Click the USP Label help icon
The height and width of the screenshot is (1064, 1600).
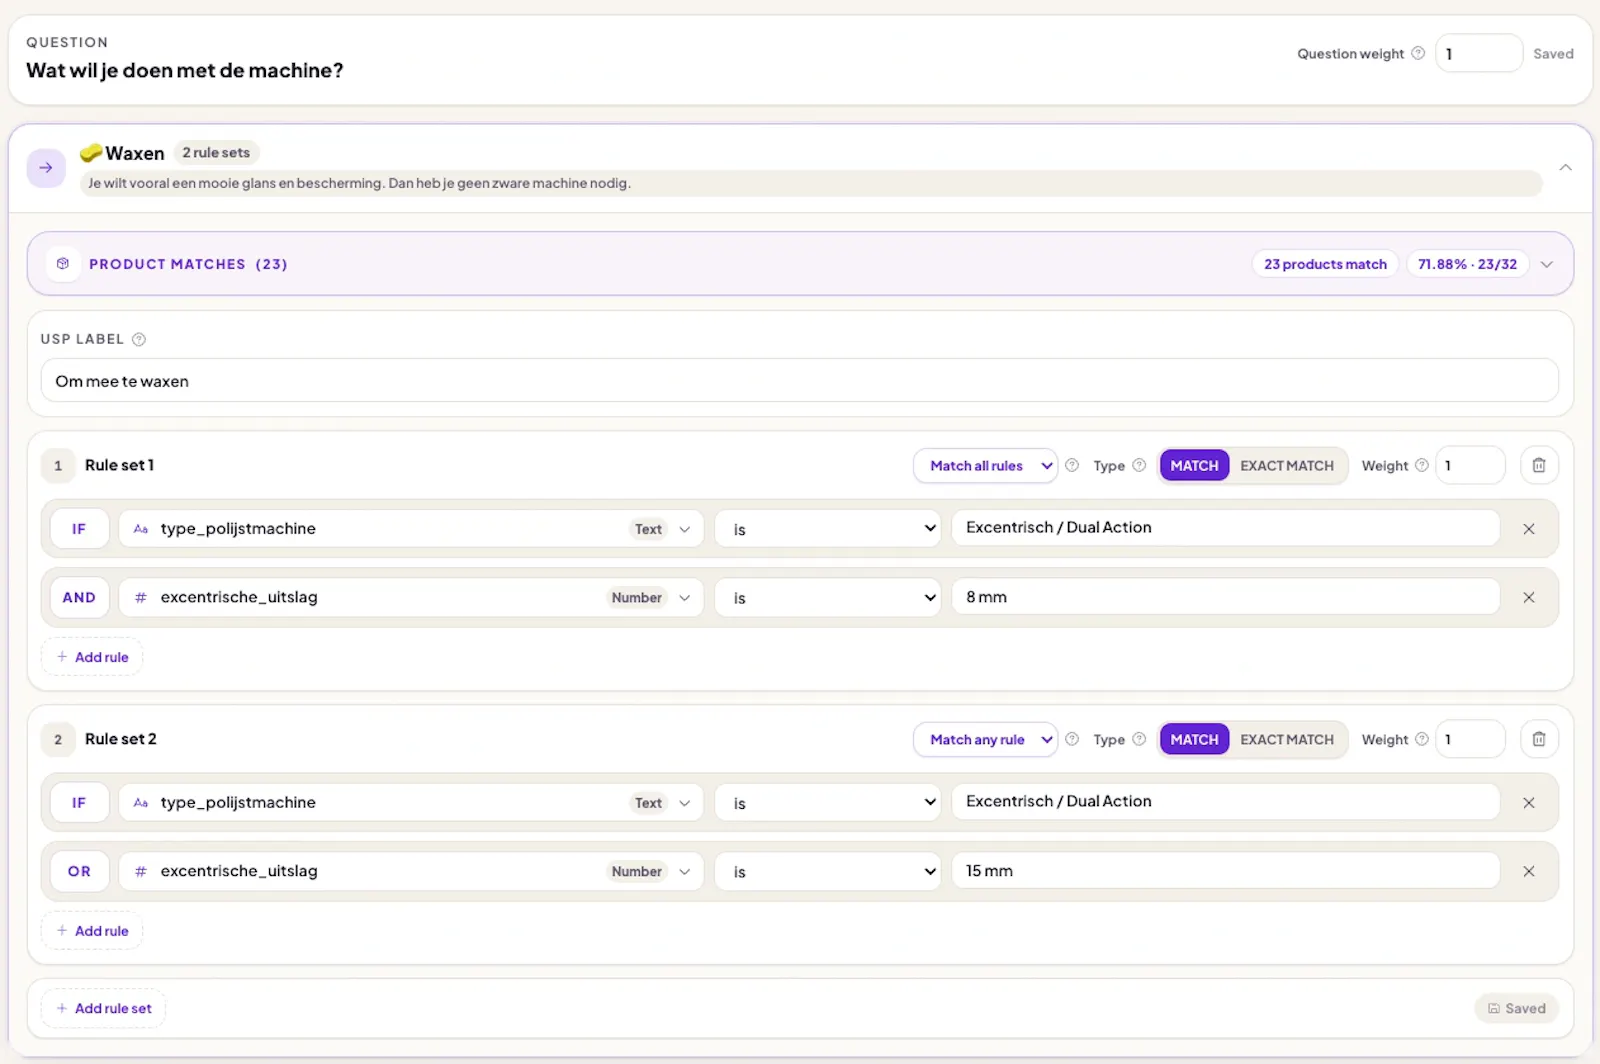point(139,339)
